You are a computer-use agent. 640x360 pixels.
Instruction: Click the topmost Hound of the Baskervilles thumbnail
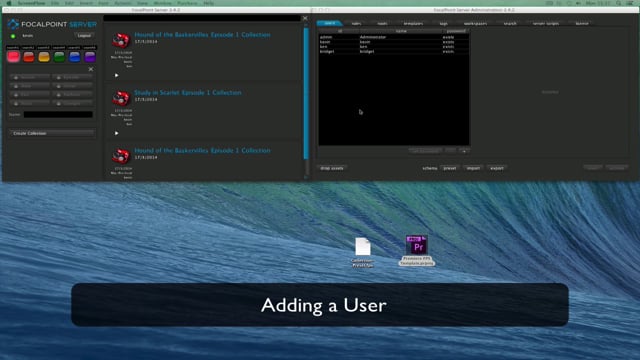click(x=121, y=40)
